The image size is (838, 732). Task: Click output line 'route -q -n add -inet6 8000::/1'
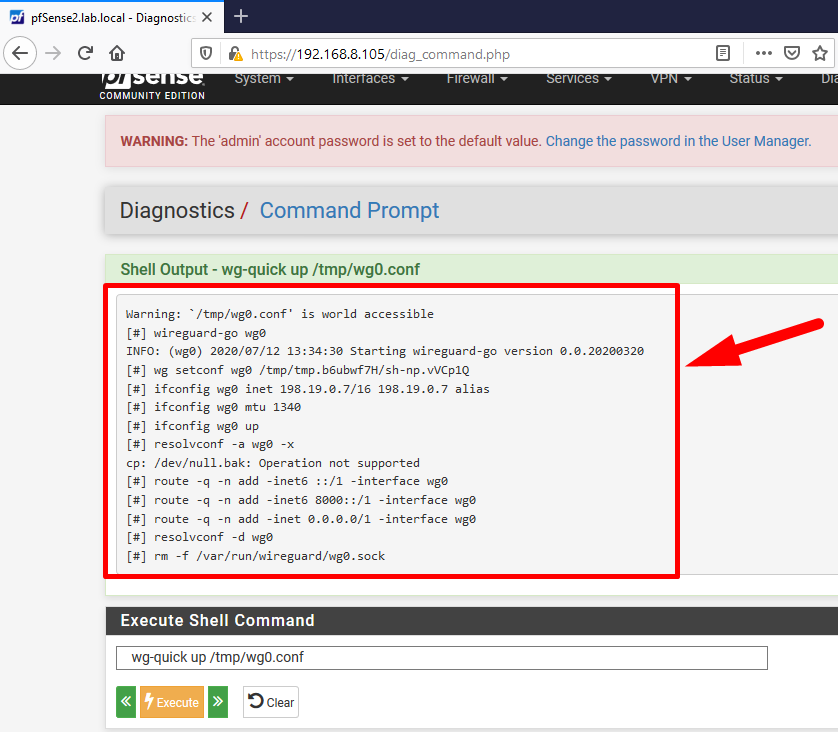[301, 500]
